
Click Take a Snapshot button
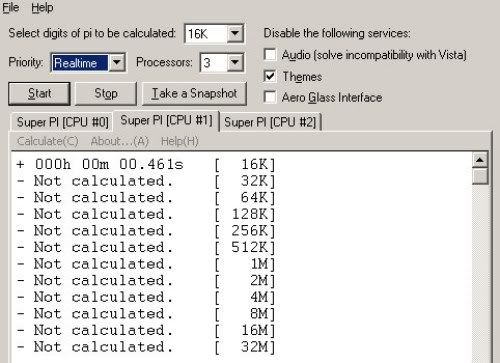pos(194,94)
